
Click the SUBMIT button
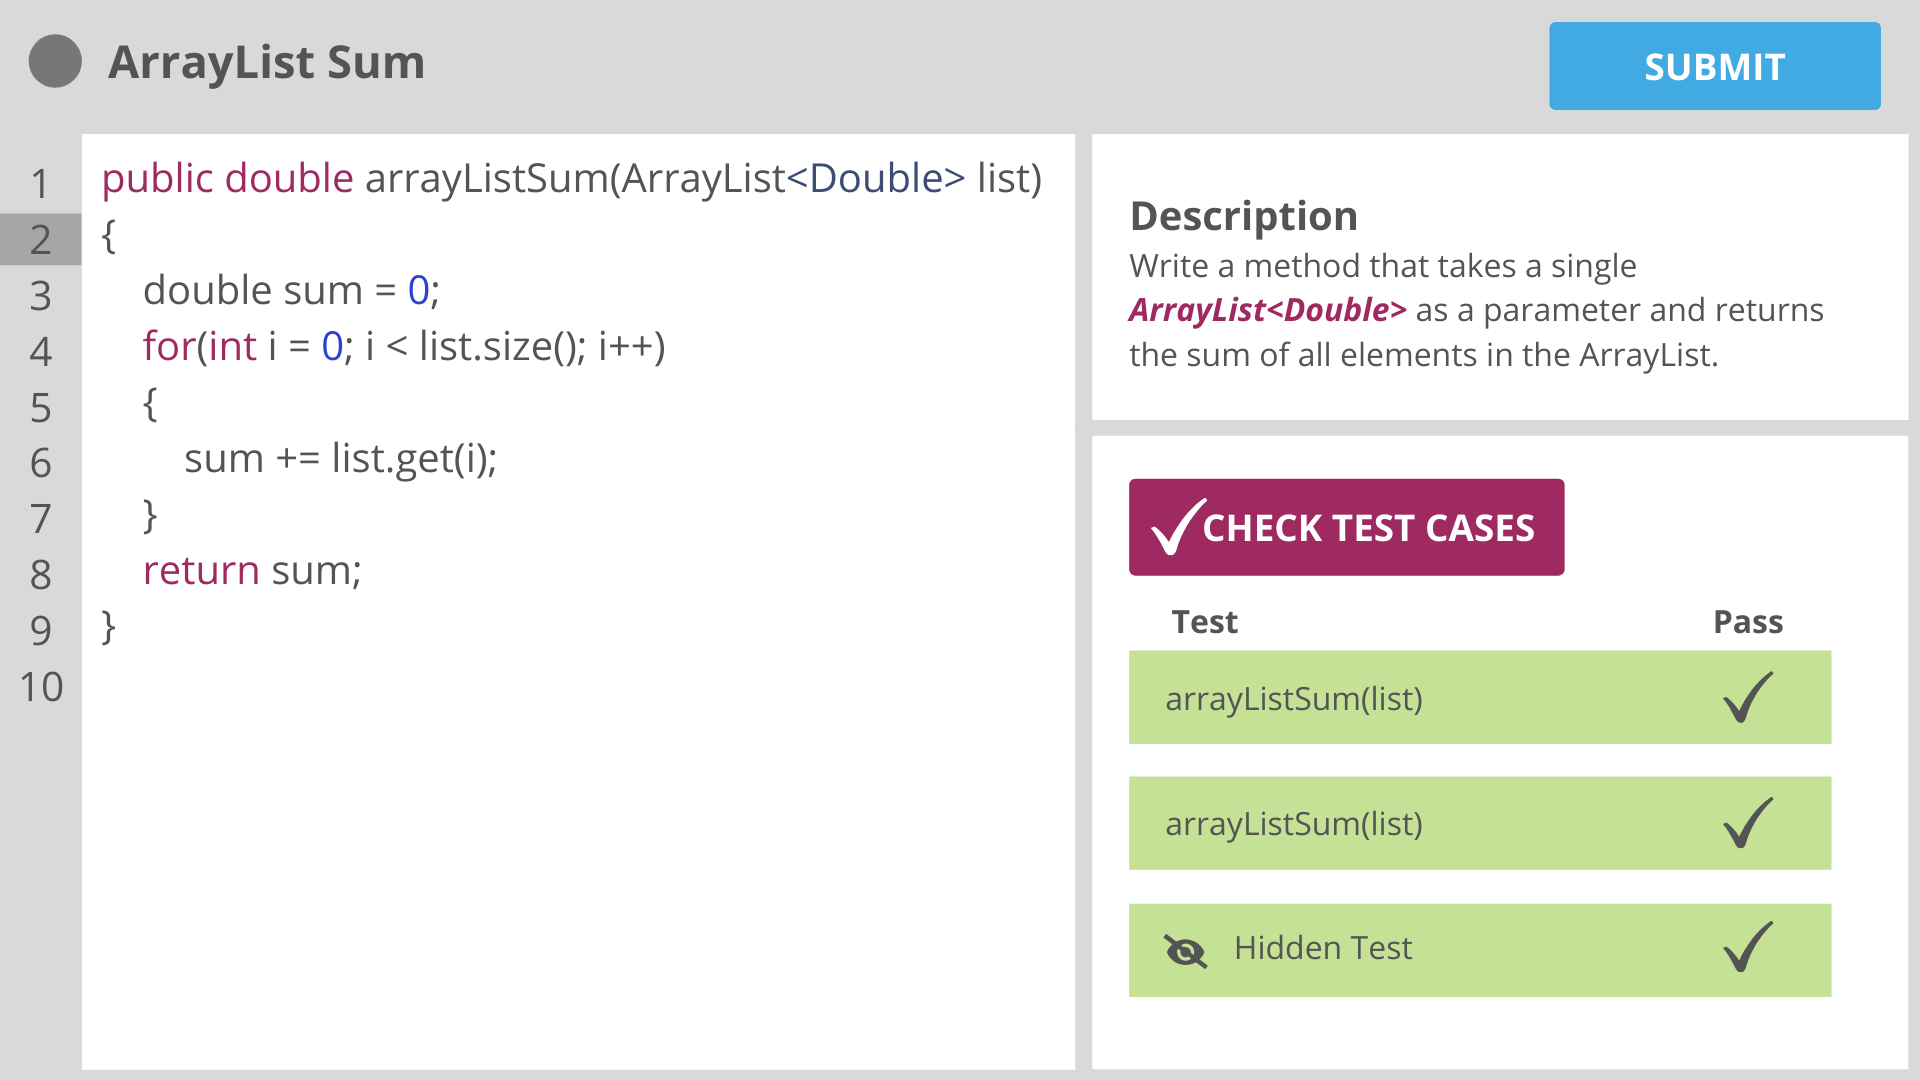[1713, 65]
